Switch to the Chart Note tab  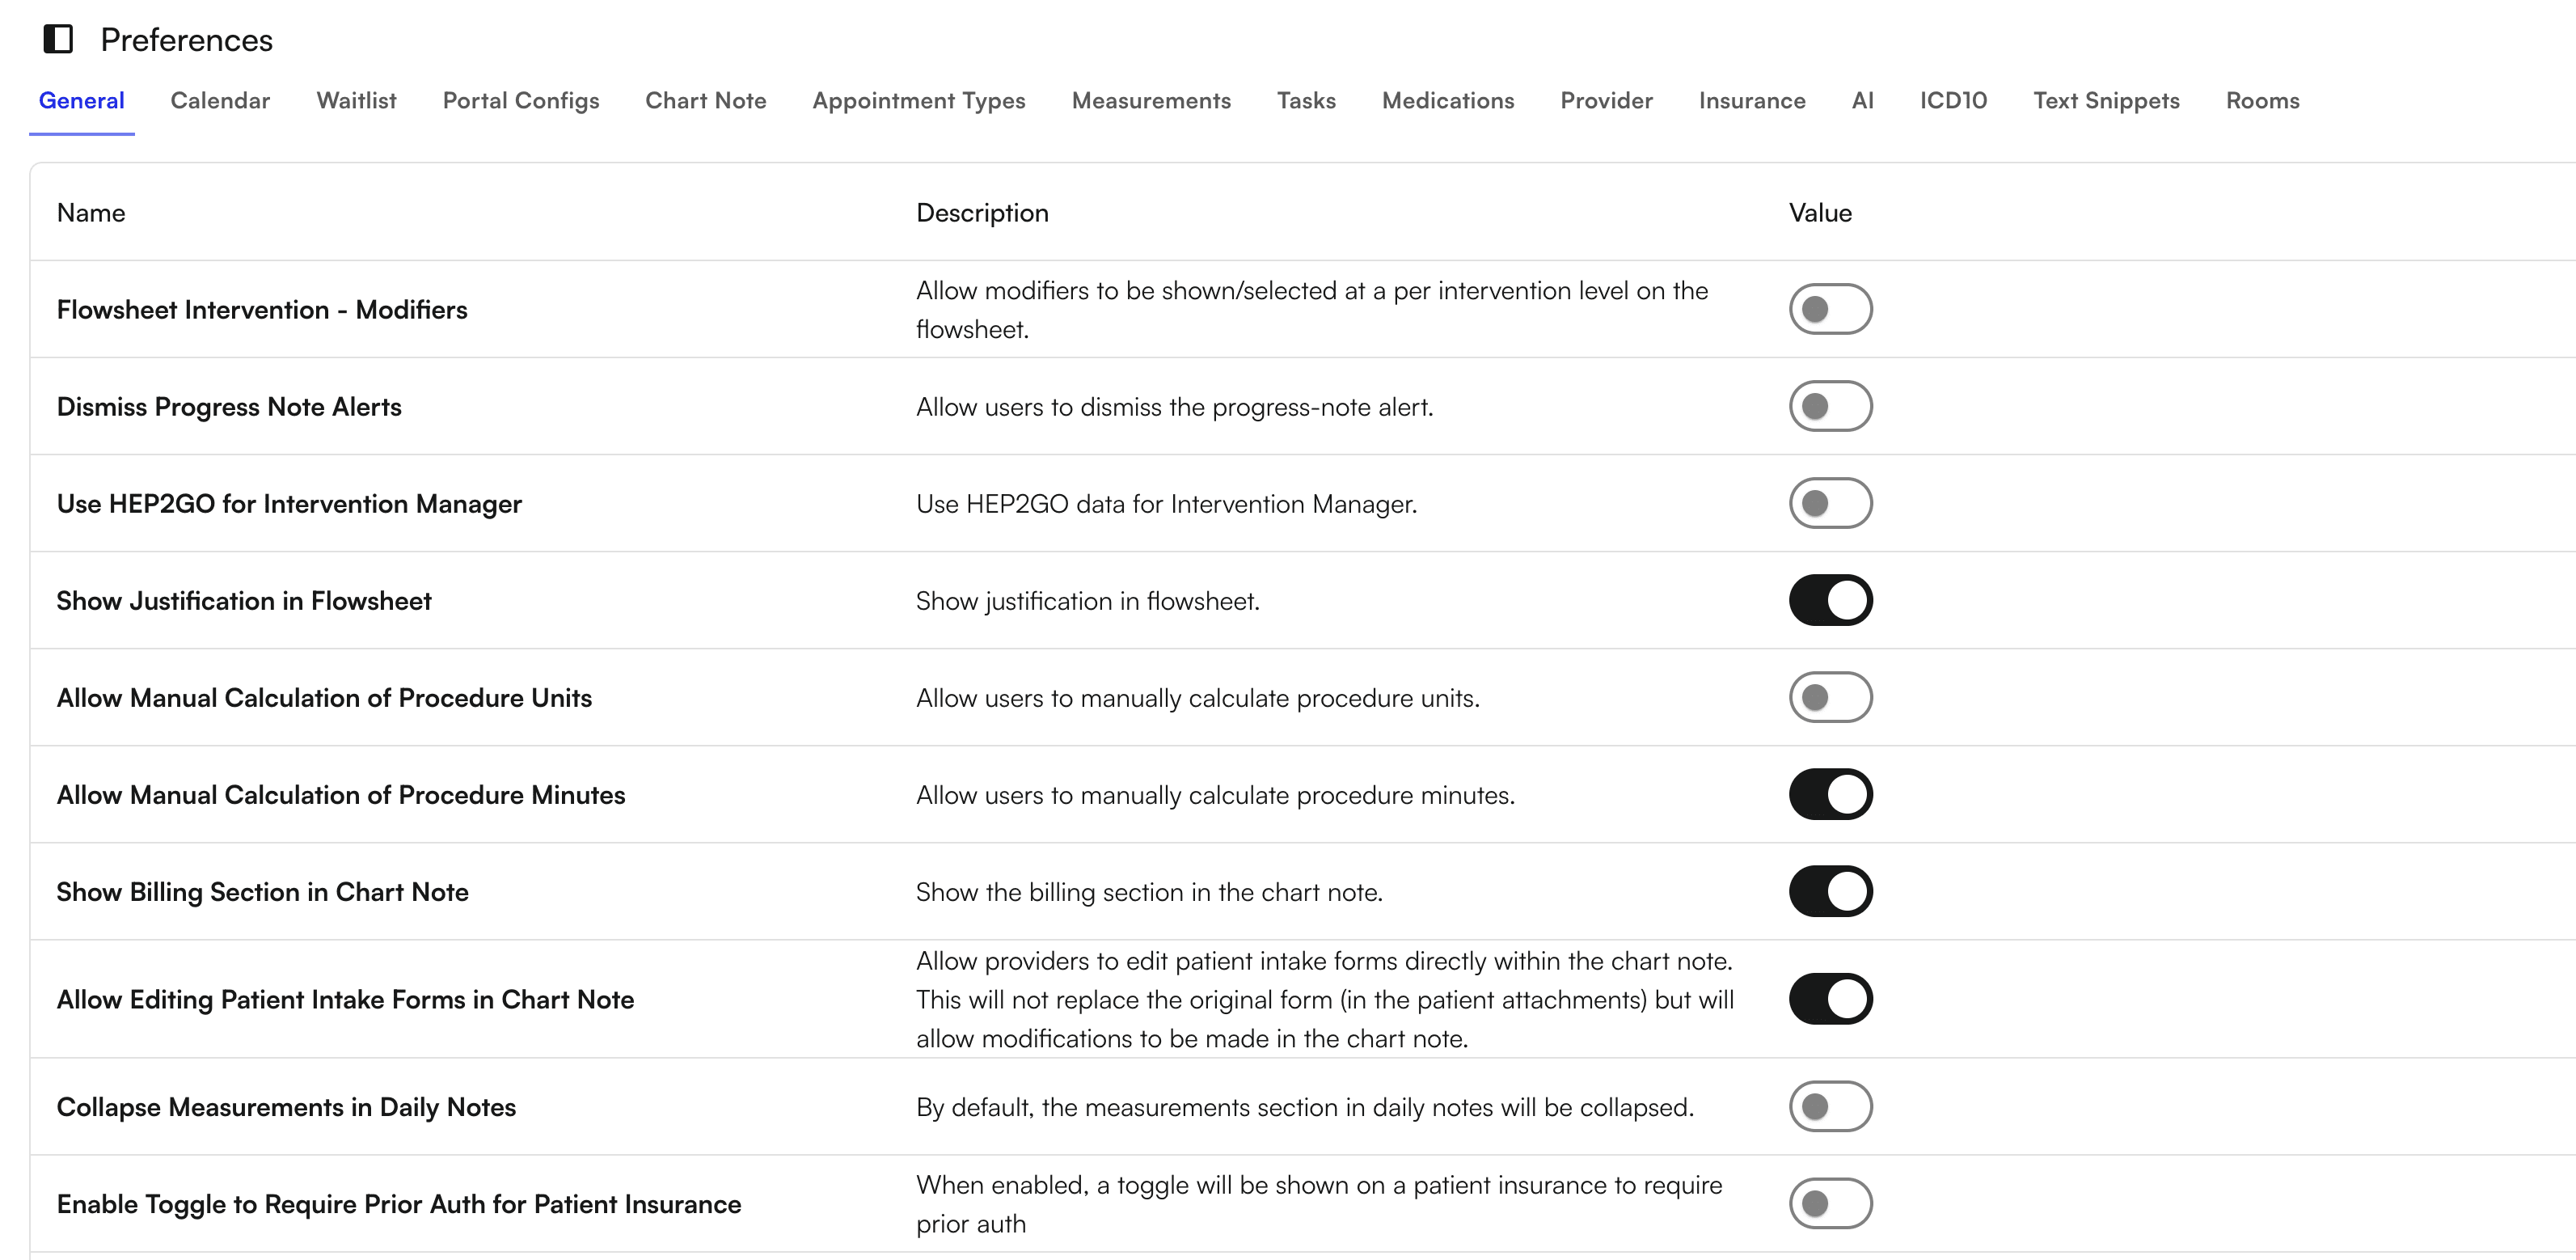705,100
